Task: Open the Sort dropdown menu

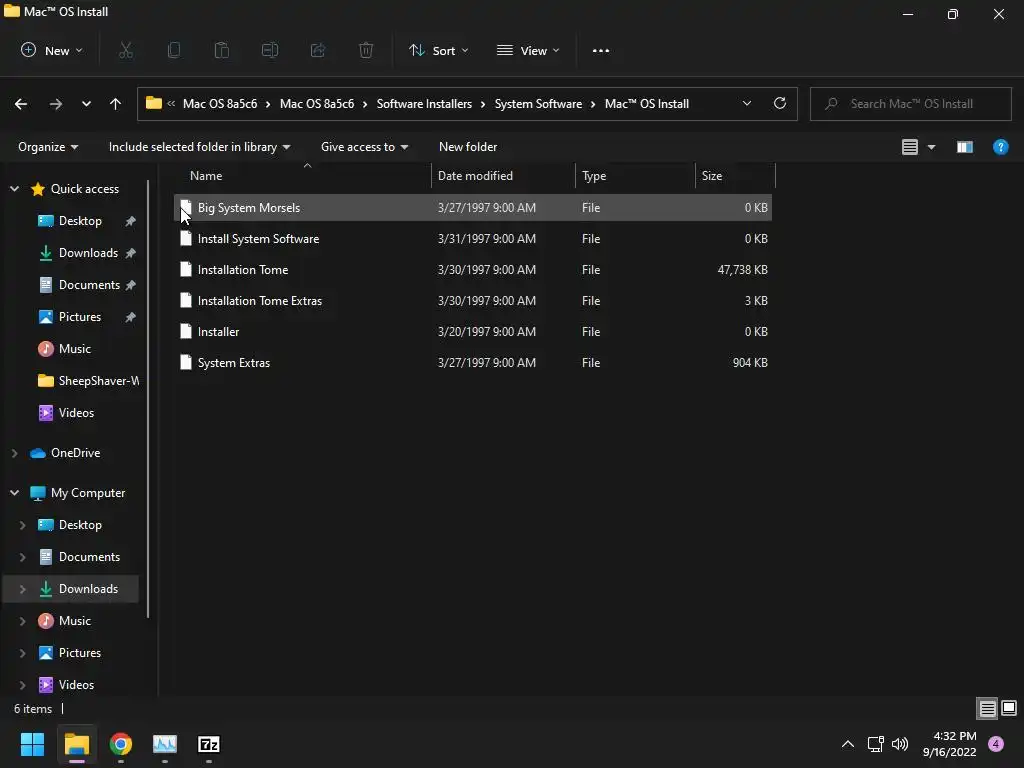Action: (x=438, y=50)
